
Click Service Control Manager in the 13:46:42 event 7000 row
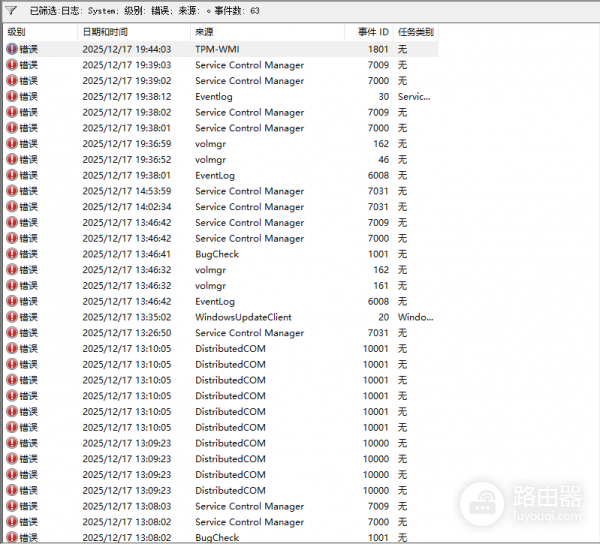point(249,238)
